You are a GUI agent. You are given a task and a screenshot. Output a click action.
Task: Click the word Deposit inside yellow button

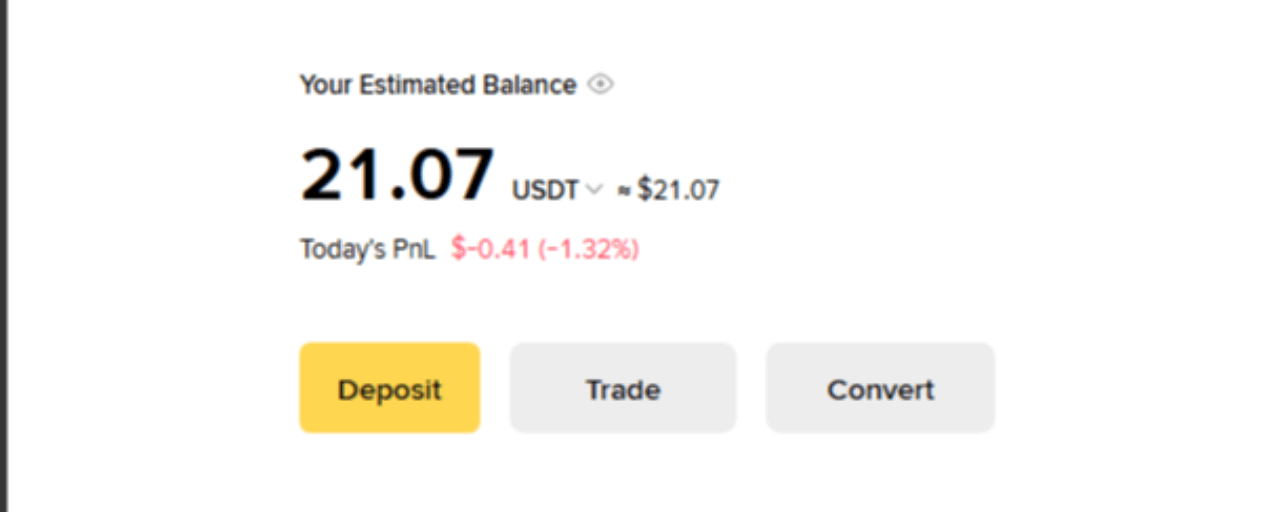point(389,389)
